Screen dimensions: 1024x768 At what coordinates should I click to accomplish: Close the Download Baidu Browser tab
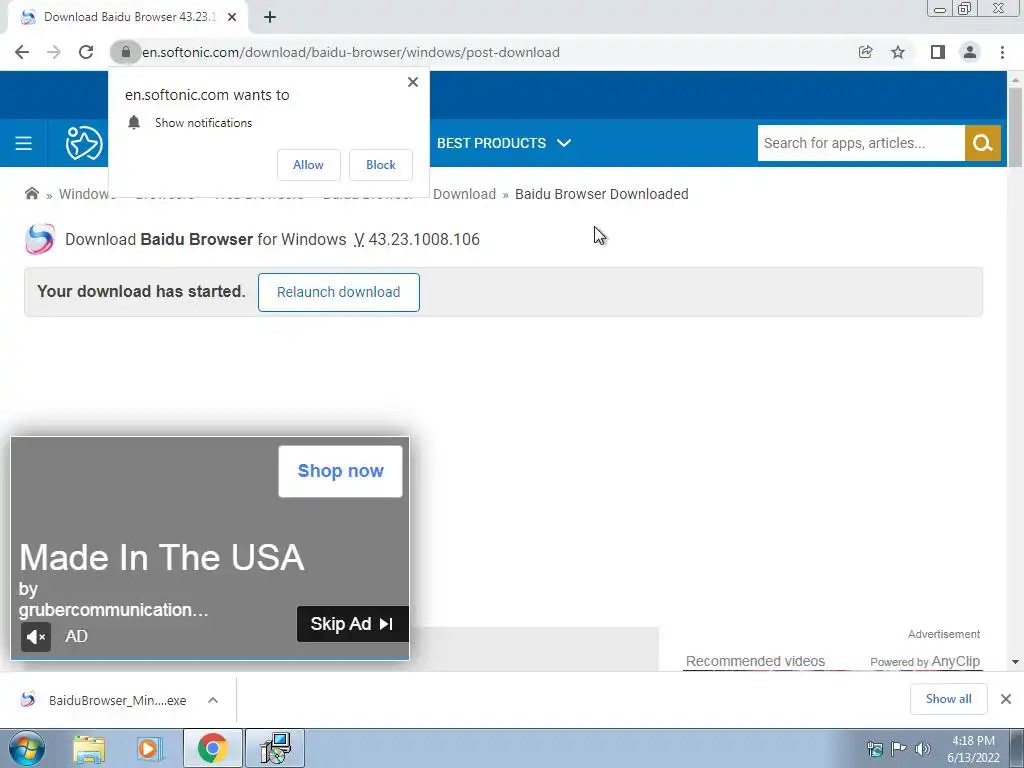(x=232, y=17)
